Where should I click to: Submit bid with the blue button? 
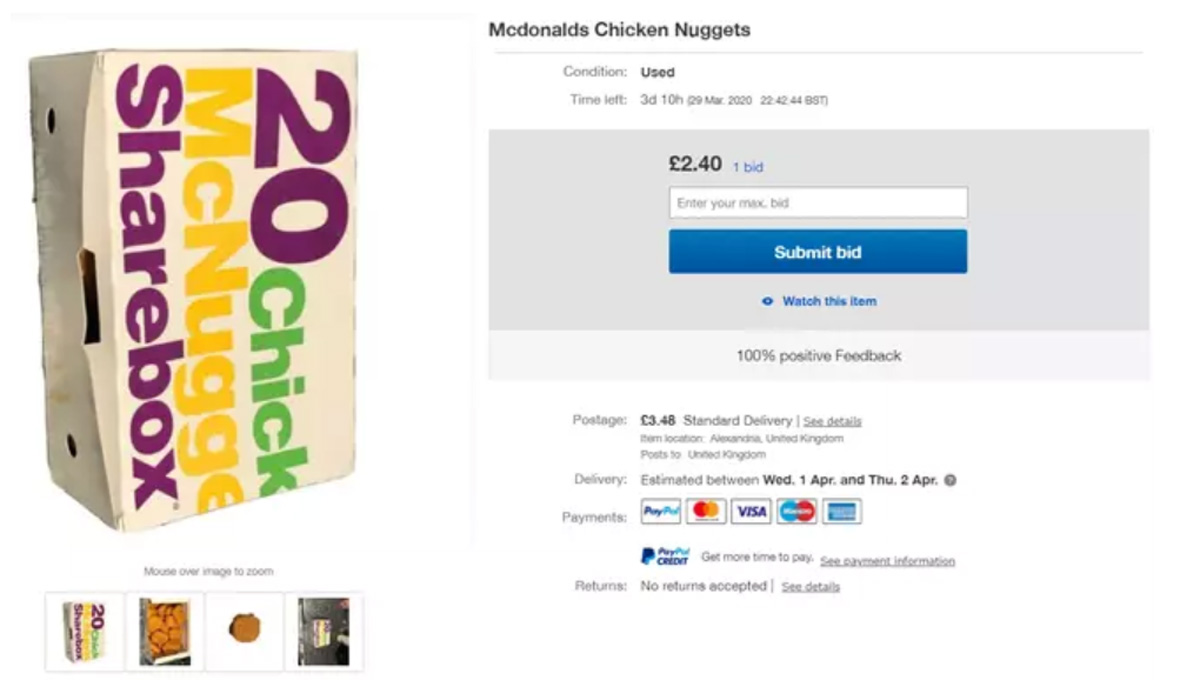[x=817, y=252]
